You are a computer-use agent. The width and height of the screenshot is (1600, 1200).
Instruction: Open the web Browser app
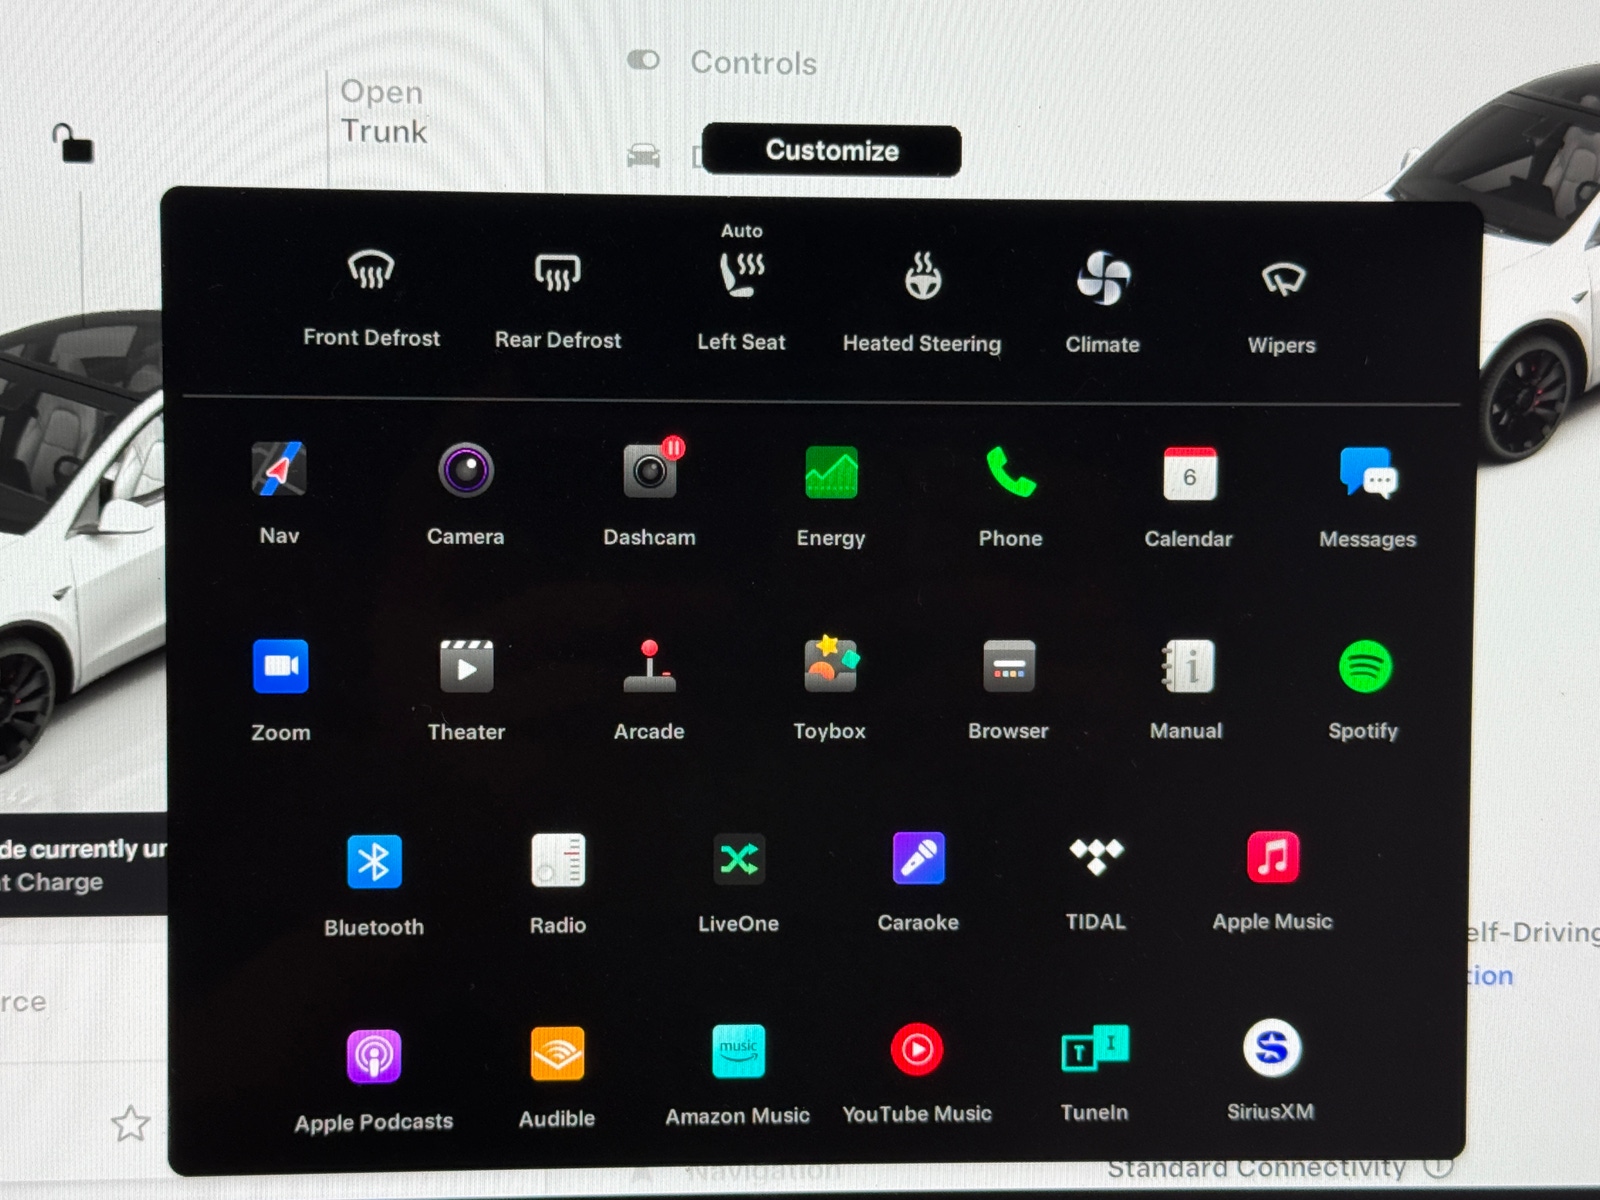(x=1008, y=690)
